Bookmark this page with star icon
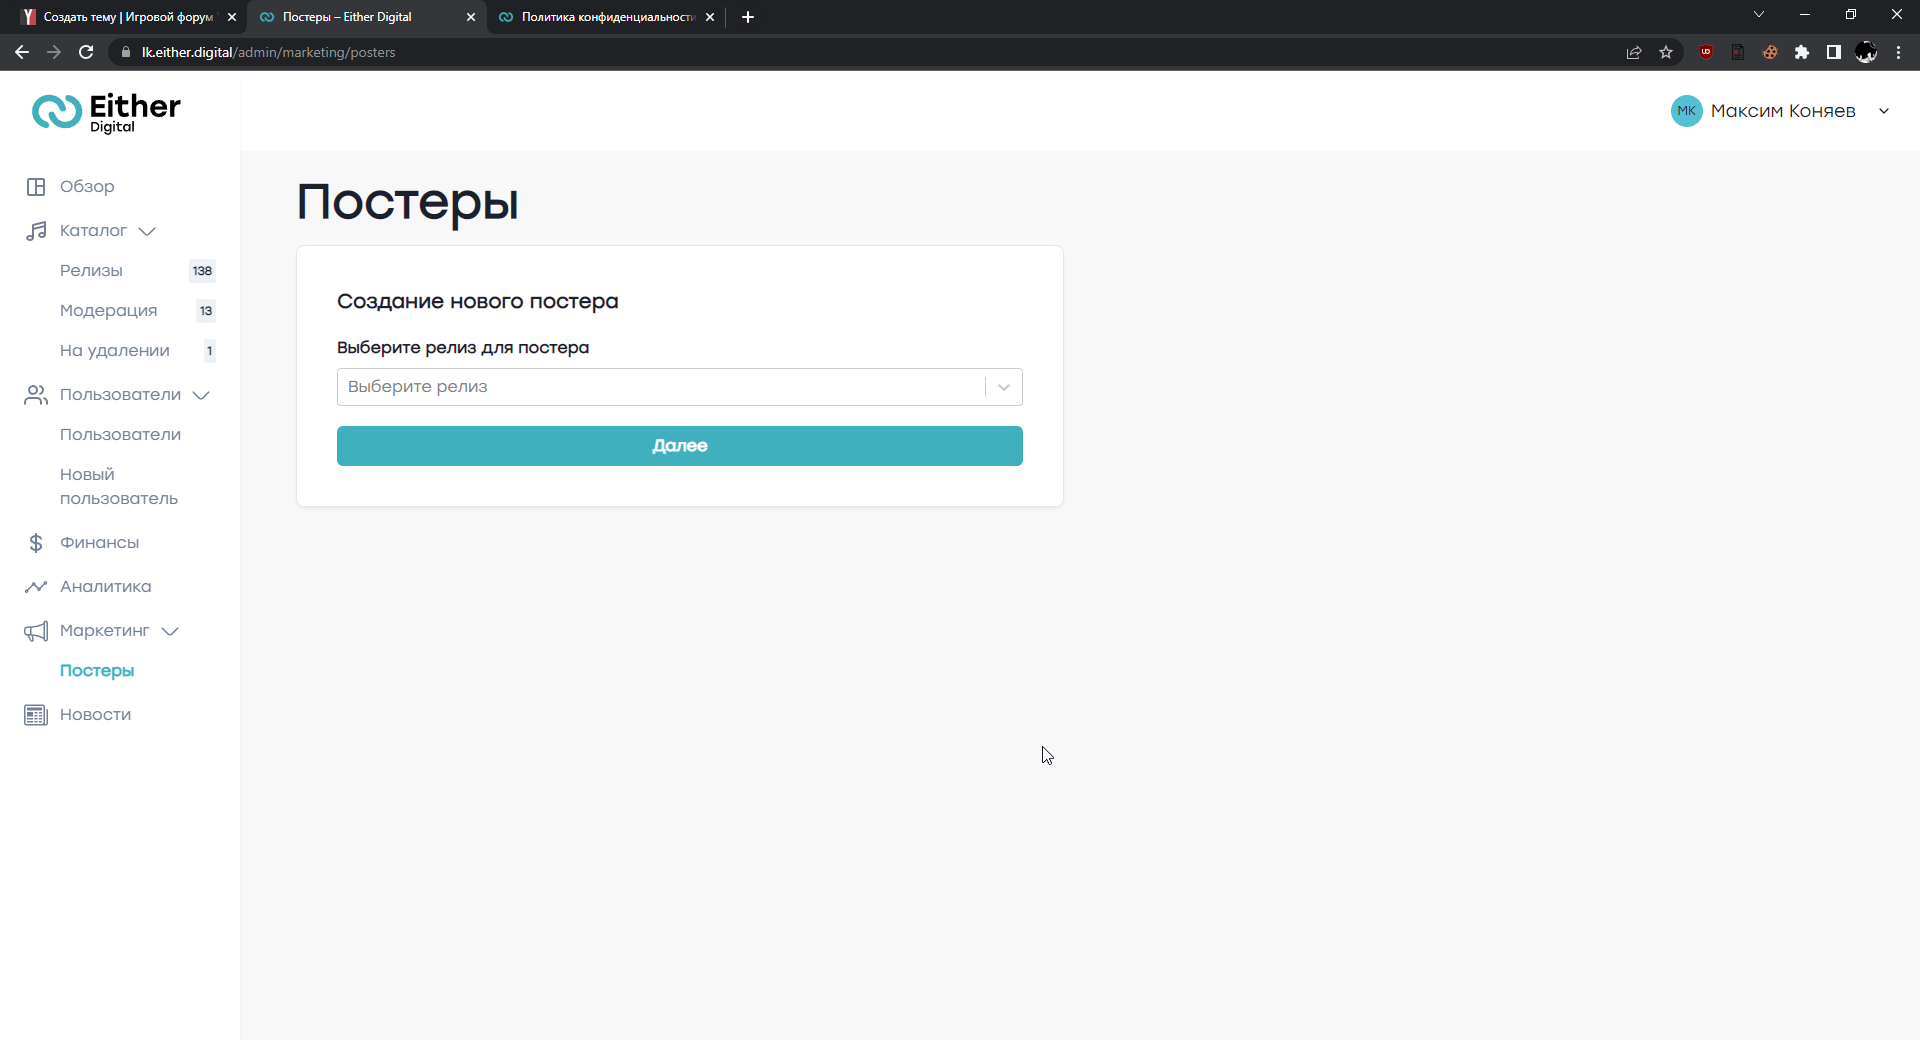Screen dimensions: 1920x1040 (x=1666, y=52)
